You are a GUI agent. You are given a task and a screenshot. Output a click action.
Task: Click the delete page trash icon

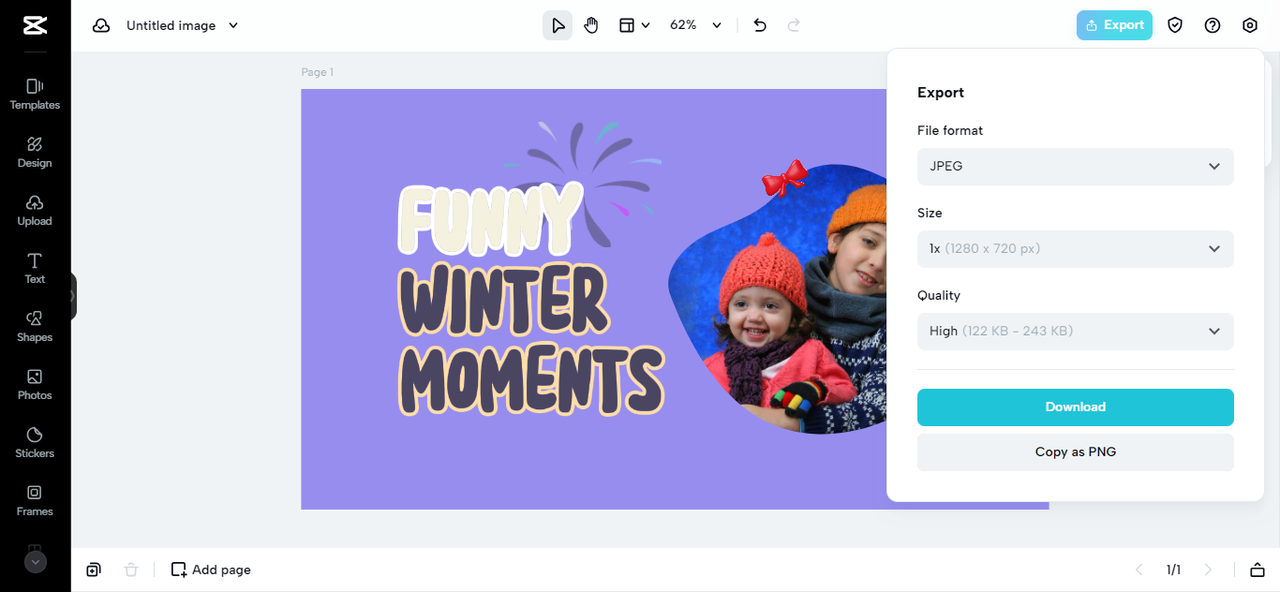[131, 570]
